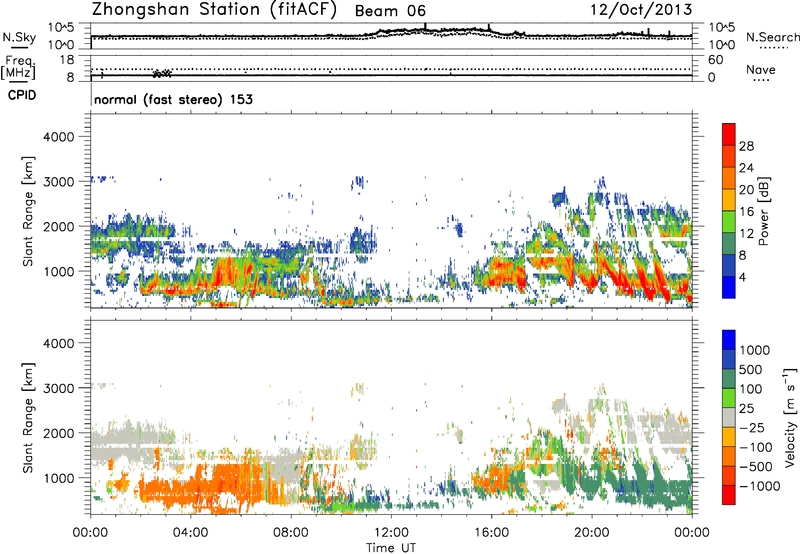This screenshot has height=554, width=800.
Task: Click the "60" Nave axis tick
Action: [x=715, y=60]
